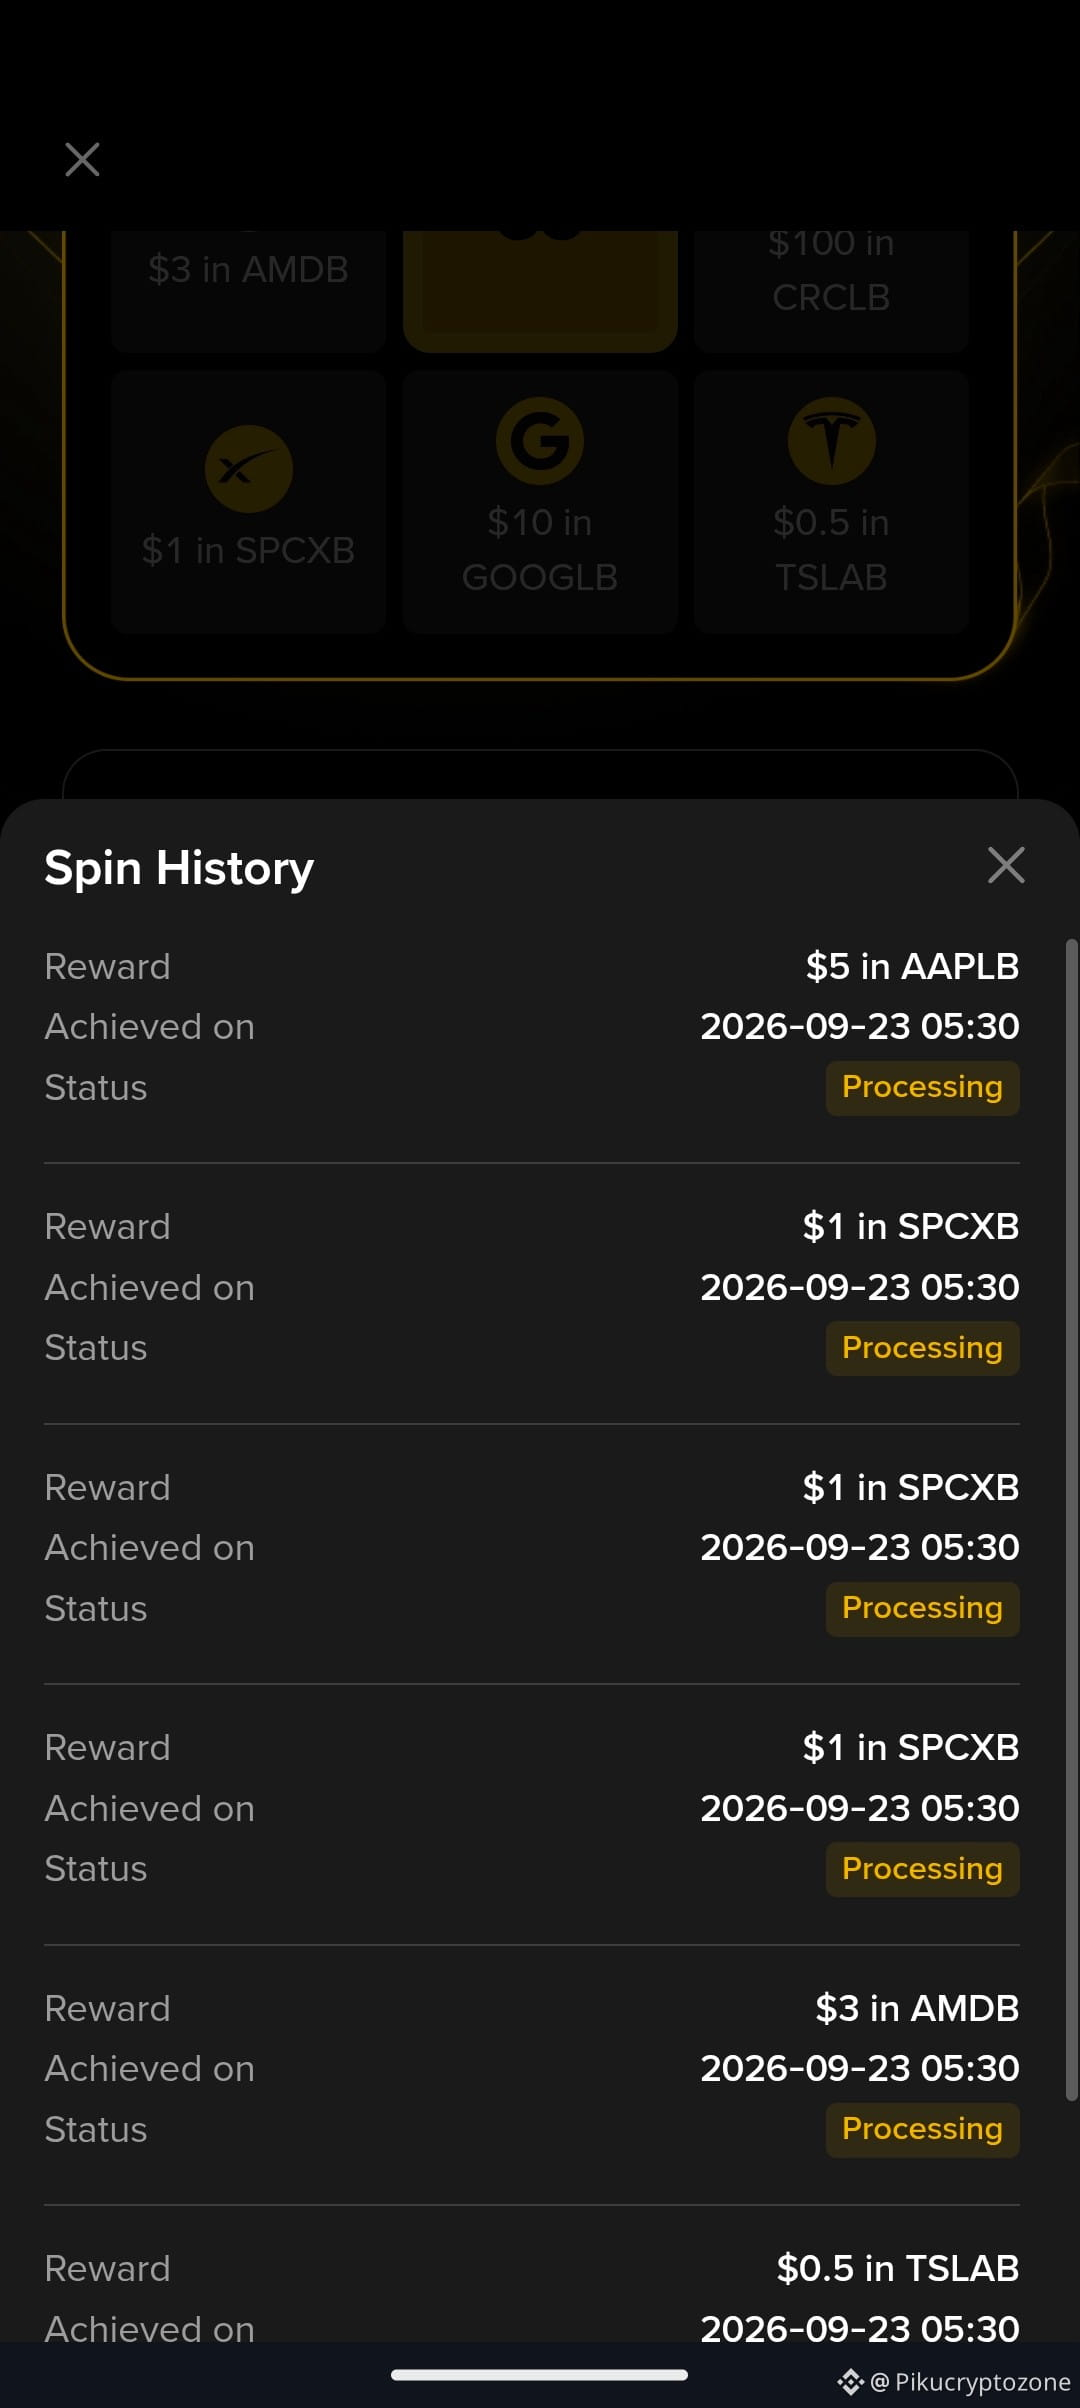Tap the $0.5 in TSLAB prize label
1080x2408 pixels.
(831, 550)
